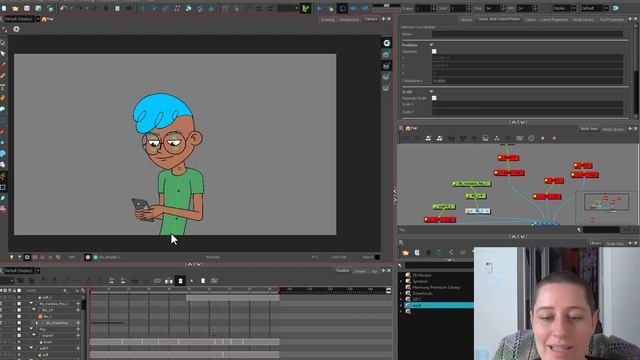This screenshot has width=640, height=360.
Task: Select the green peg node in Node view
Action: point(471,184)
